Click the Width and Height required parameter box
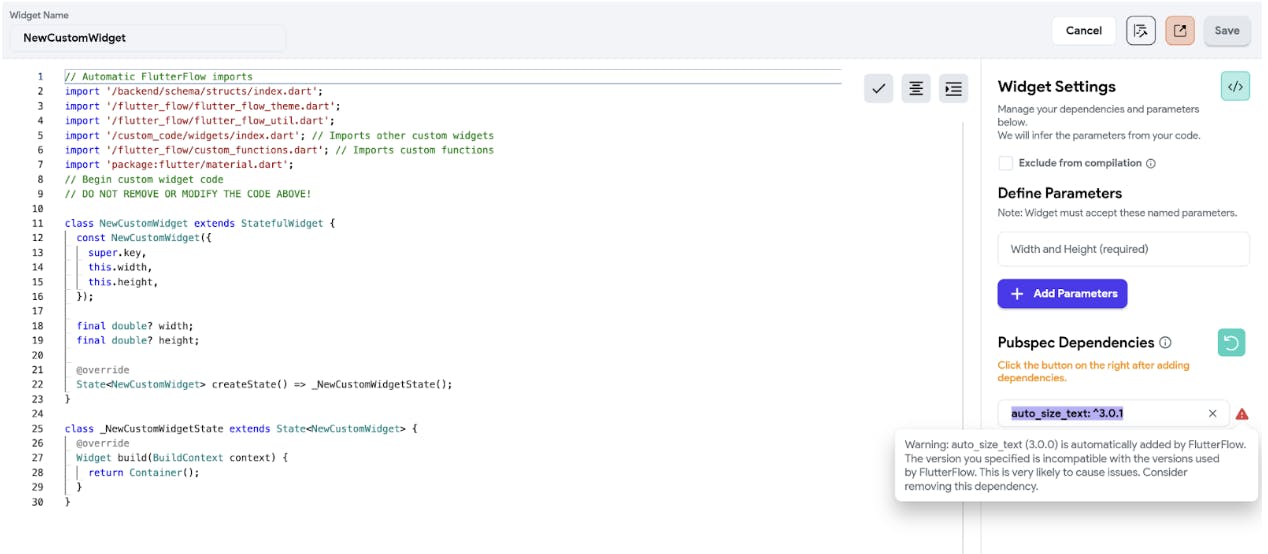 (x=1123, y=249)
